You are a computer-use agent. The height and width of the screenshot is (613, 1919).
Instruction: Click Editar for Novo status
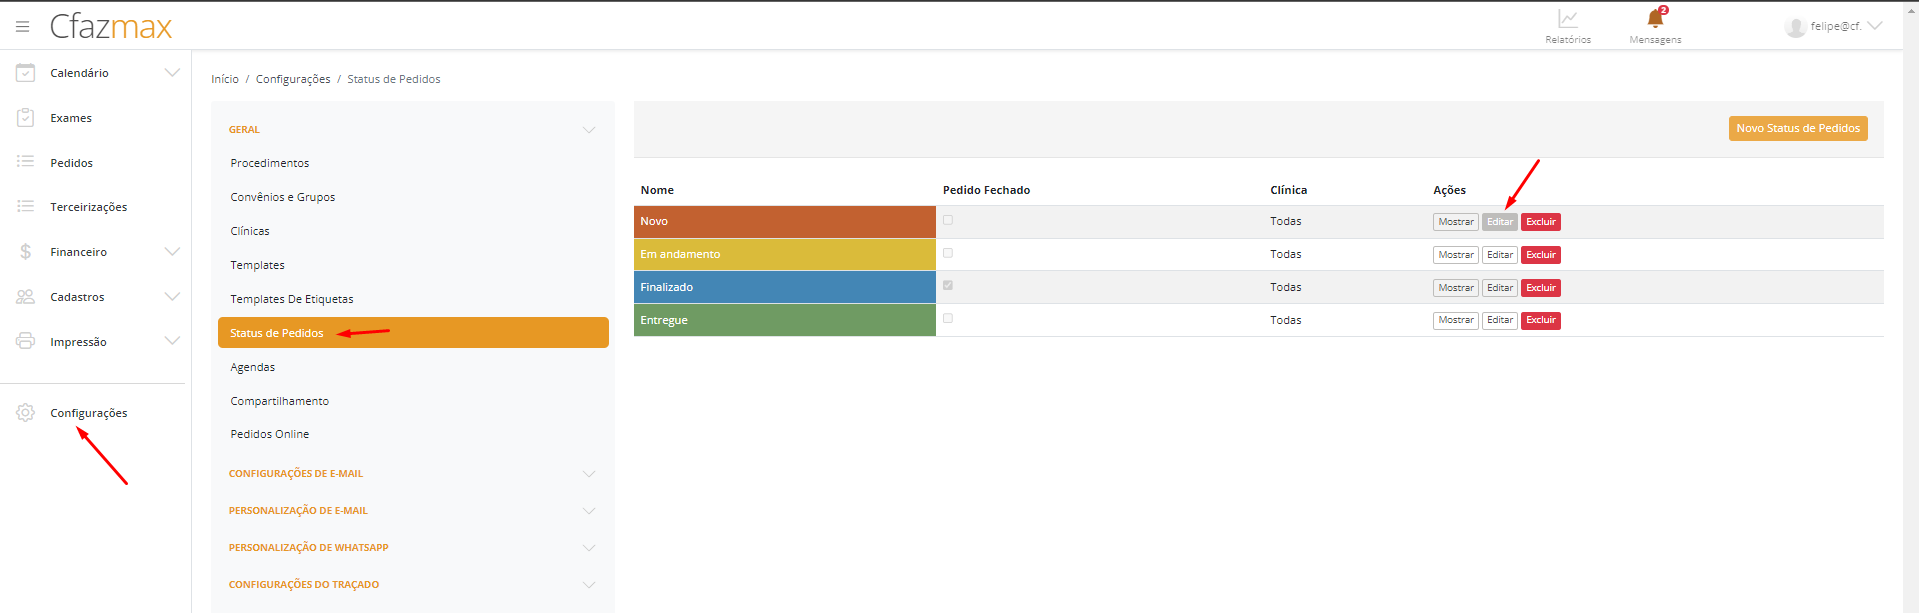coord(1500,222)
